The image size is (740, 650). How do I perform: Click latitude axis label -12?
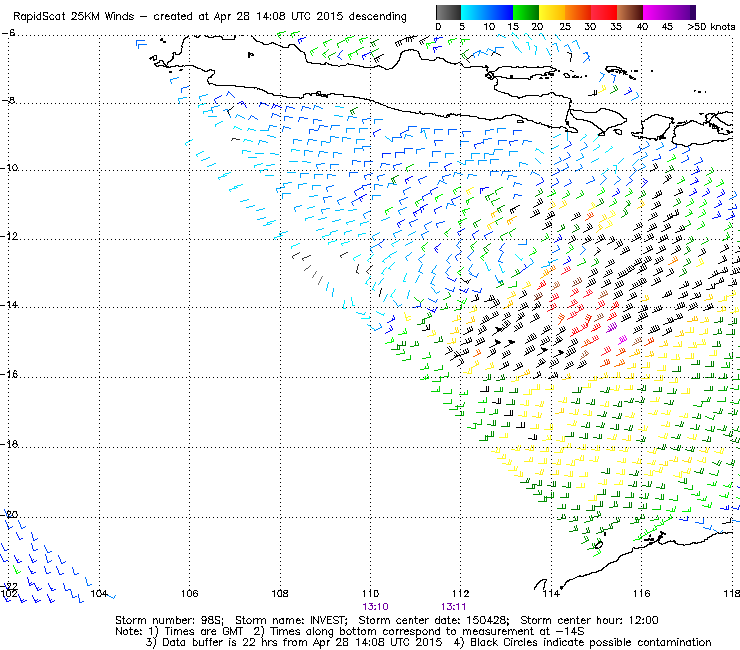click(9, 236)
